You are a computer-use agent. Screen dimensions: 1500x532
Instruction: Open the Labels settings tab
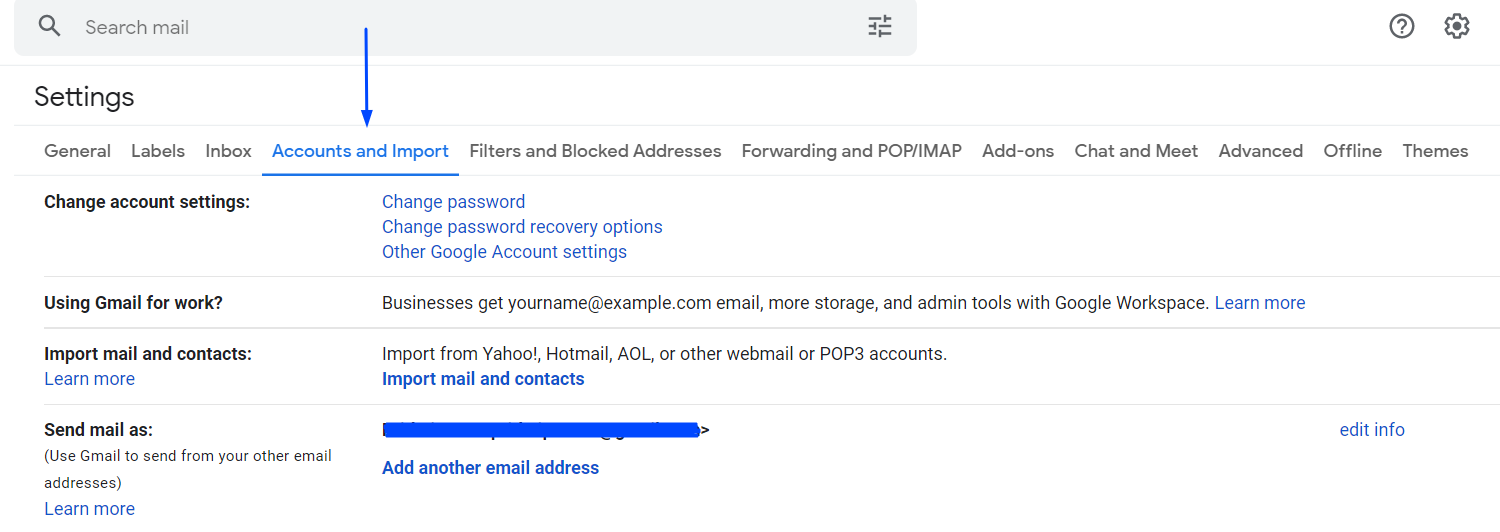point(158,151)
